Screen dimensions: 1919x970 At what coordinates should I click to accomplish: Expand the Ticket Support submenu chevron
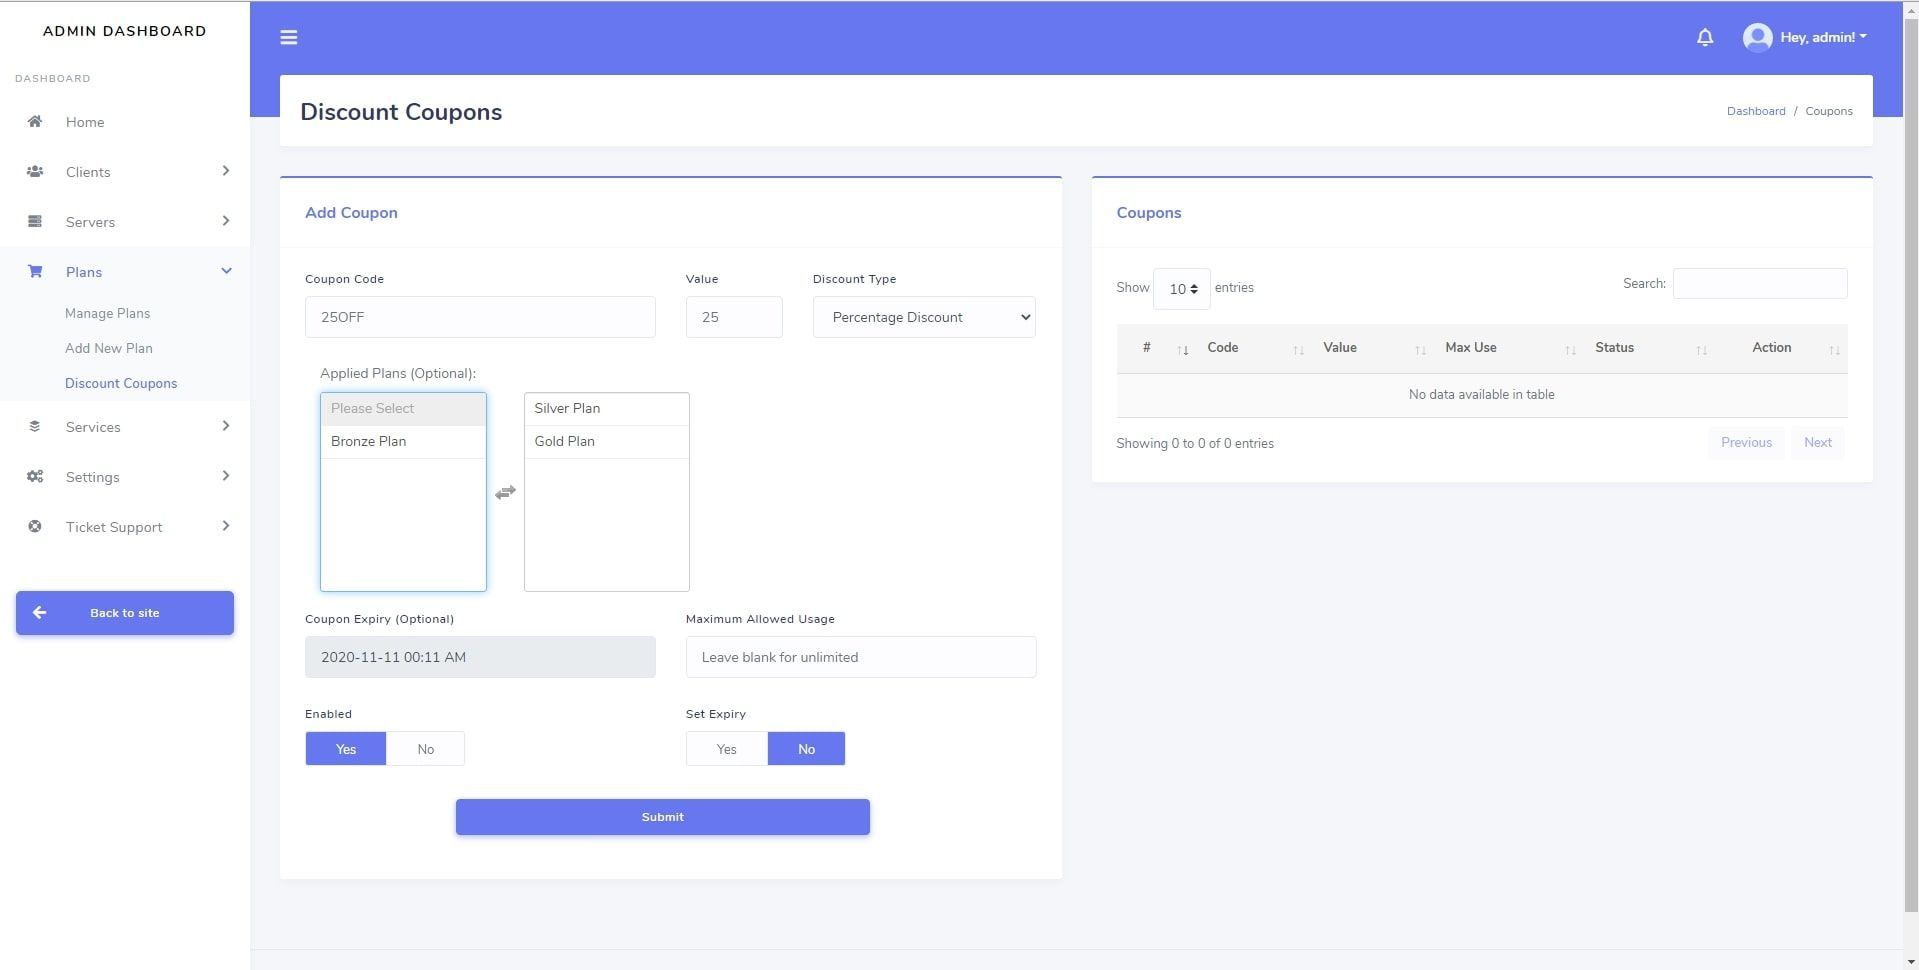226,526
